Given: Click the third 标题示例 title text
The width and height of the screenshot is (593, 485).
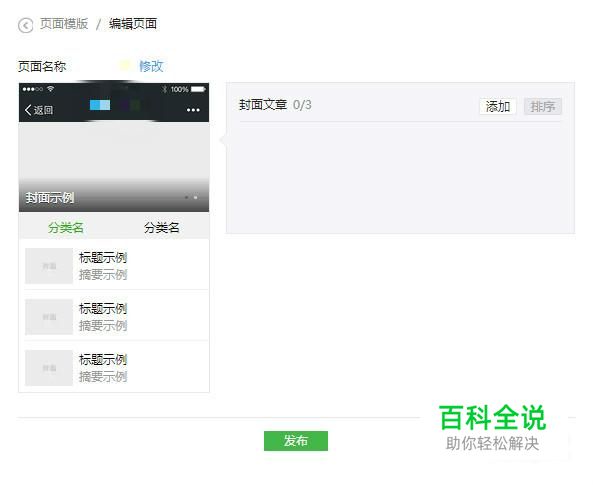Looking at the screenshot, I should [x=103, y=359].
